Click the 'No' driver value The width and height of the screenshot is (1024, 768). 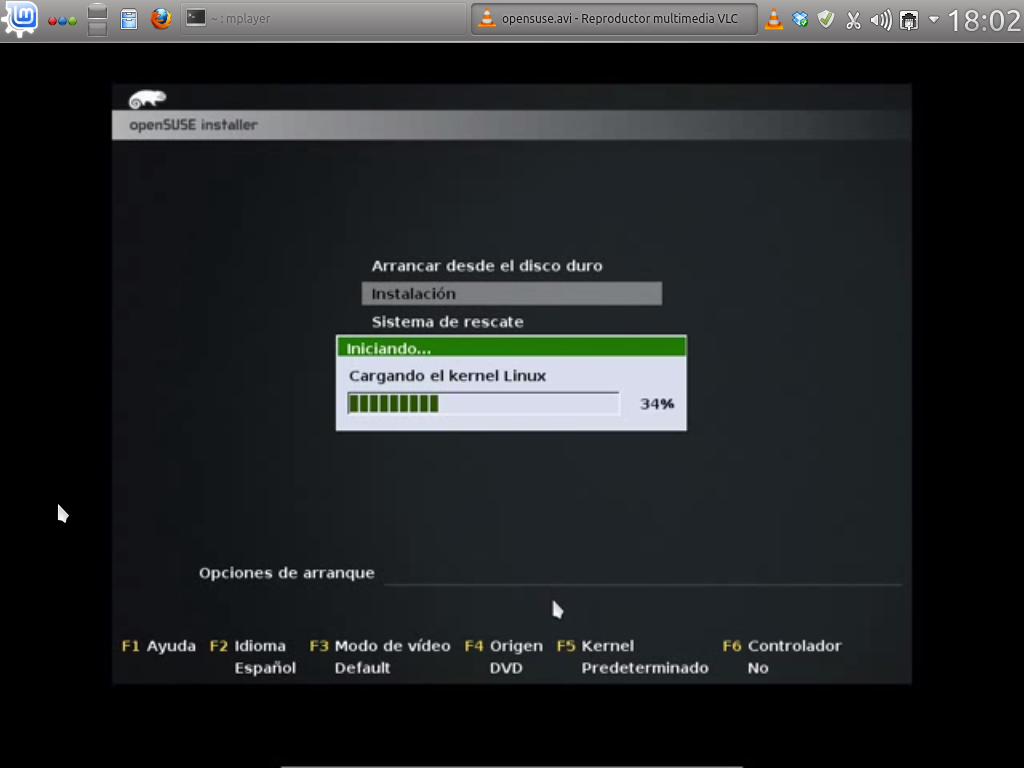point(758,668)
